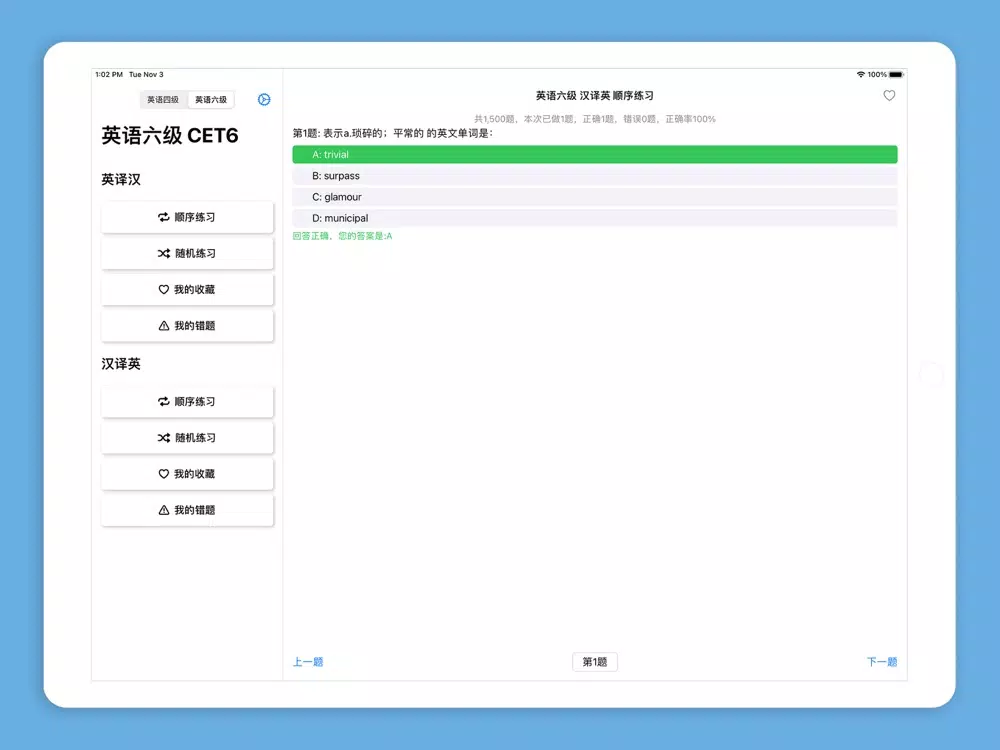The image size is (1000, 750).
Task: Open 汉译英 我的收藏
Action: coord(187,474)
